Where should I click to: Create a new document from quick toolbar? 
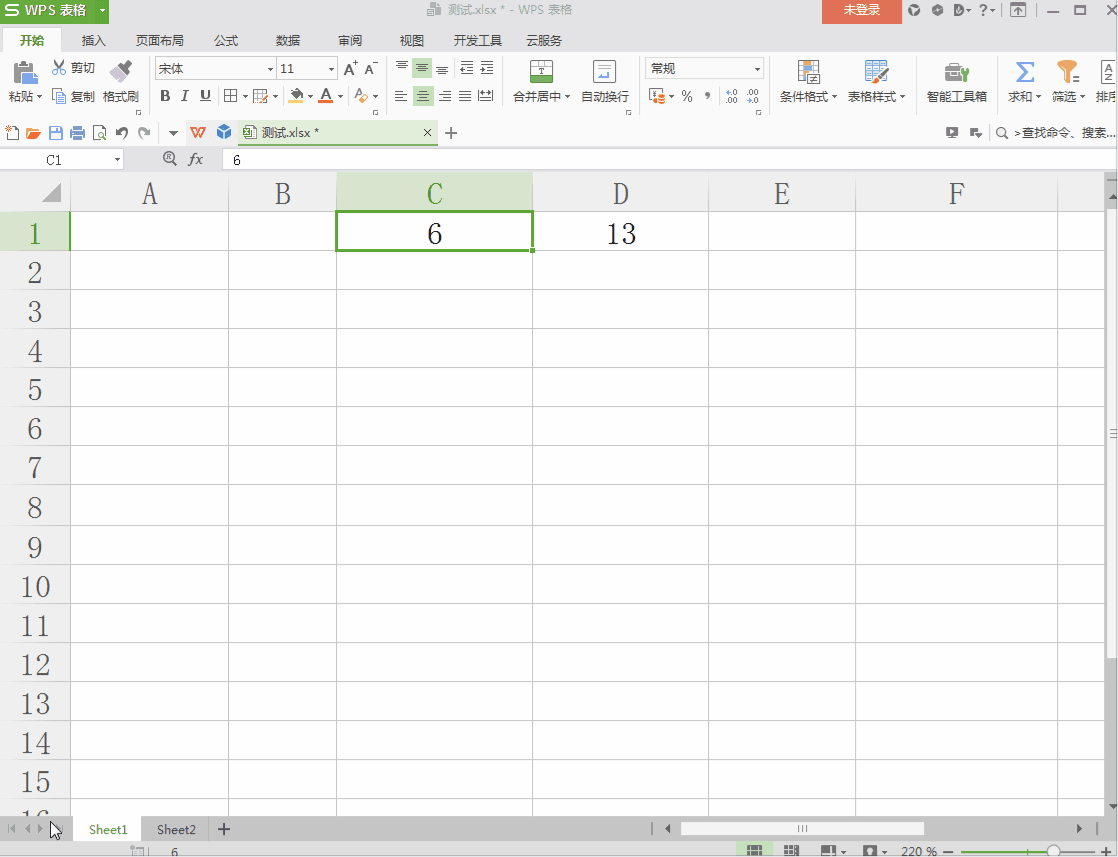[12, 133]
